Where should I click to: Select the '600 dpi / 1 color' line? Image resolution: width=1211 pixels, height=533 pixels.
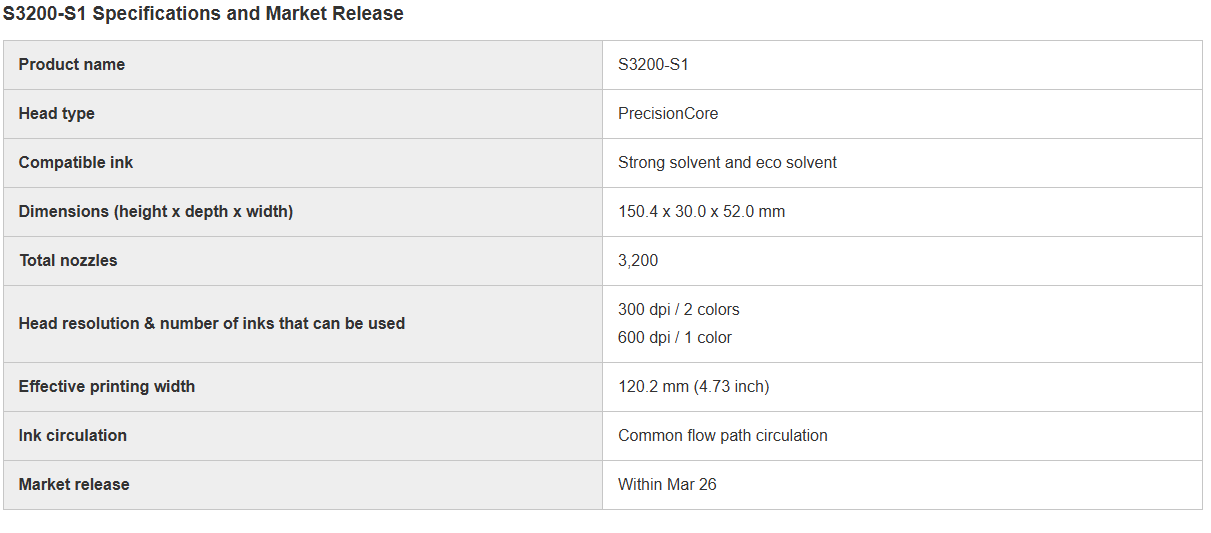[675, 338]
